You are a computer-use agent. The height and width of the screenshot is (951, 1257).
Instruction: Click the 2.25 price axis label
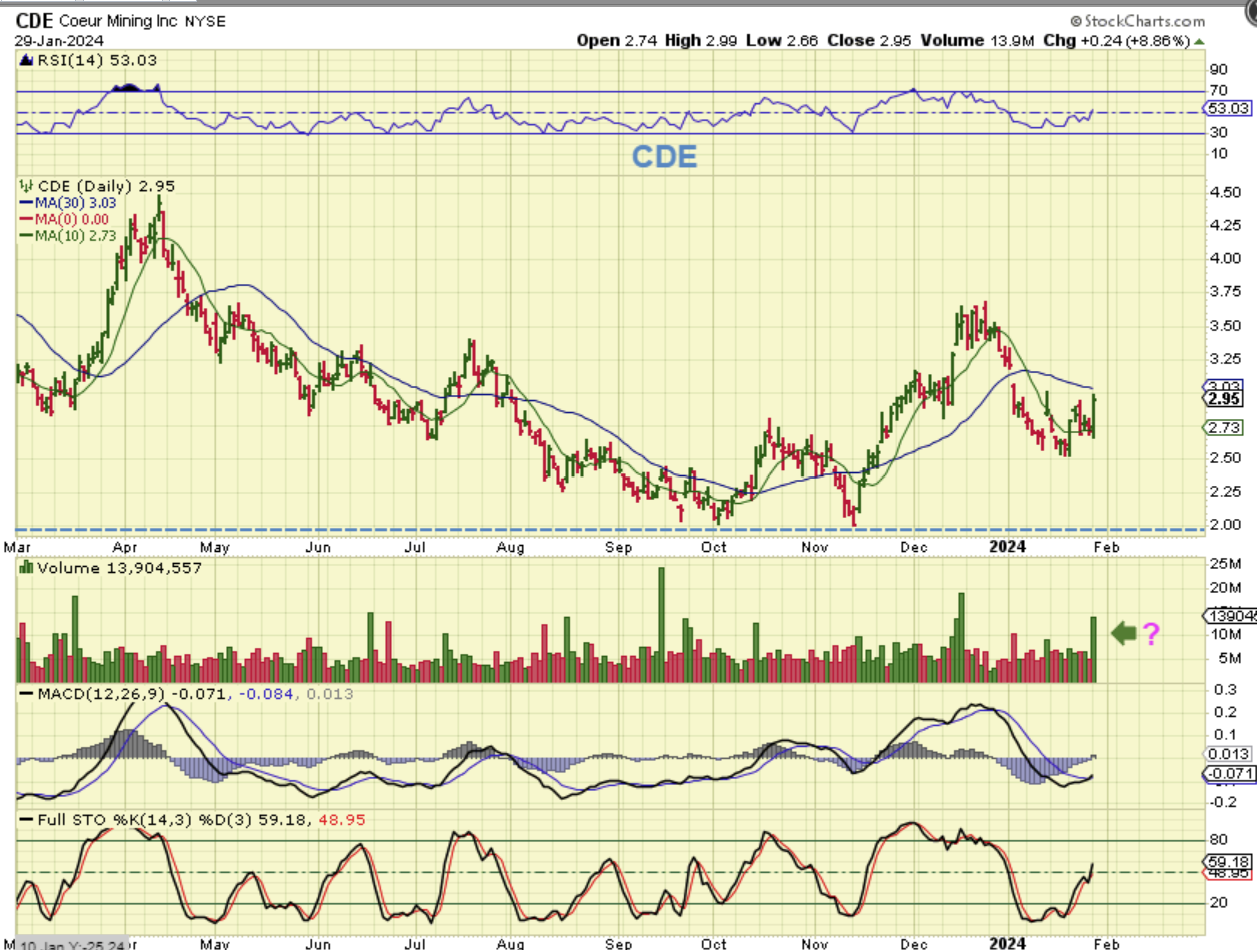click(x=1225, y=491)
